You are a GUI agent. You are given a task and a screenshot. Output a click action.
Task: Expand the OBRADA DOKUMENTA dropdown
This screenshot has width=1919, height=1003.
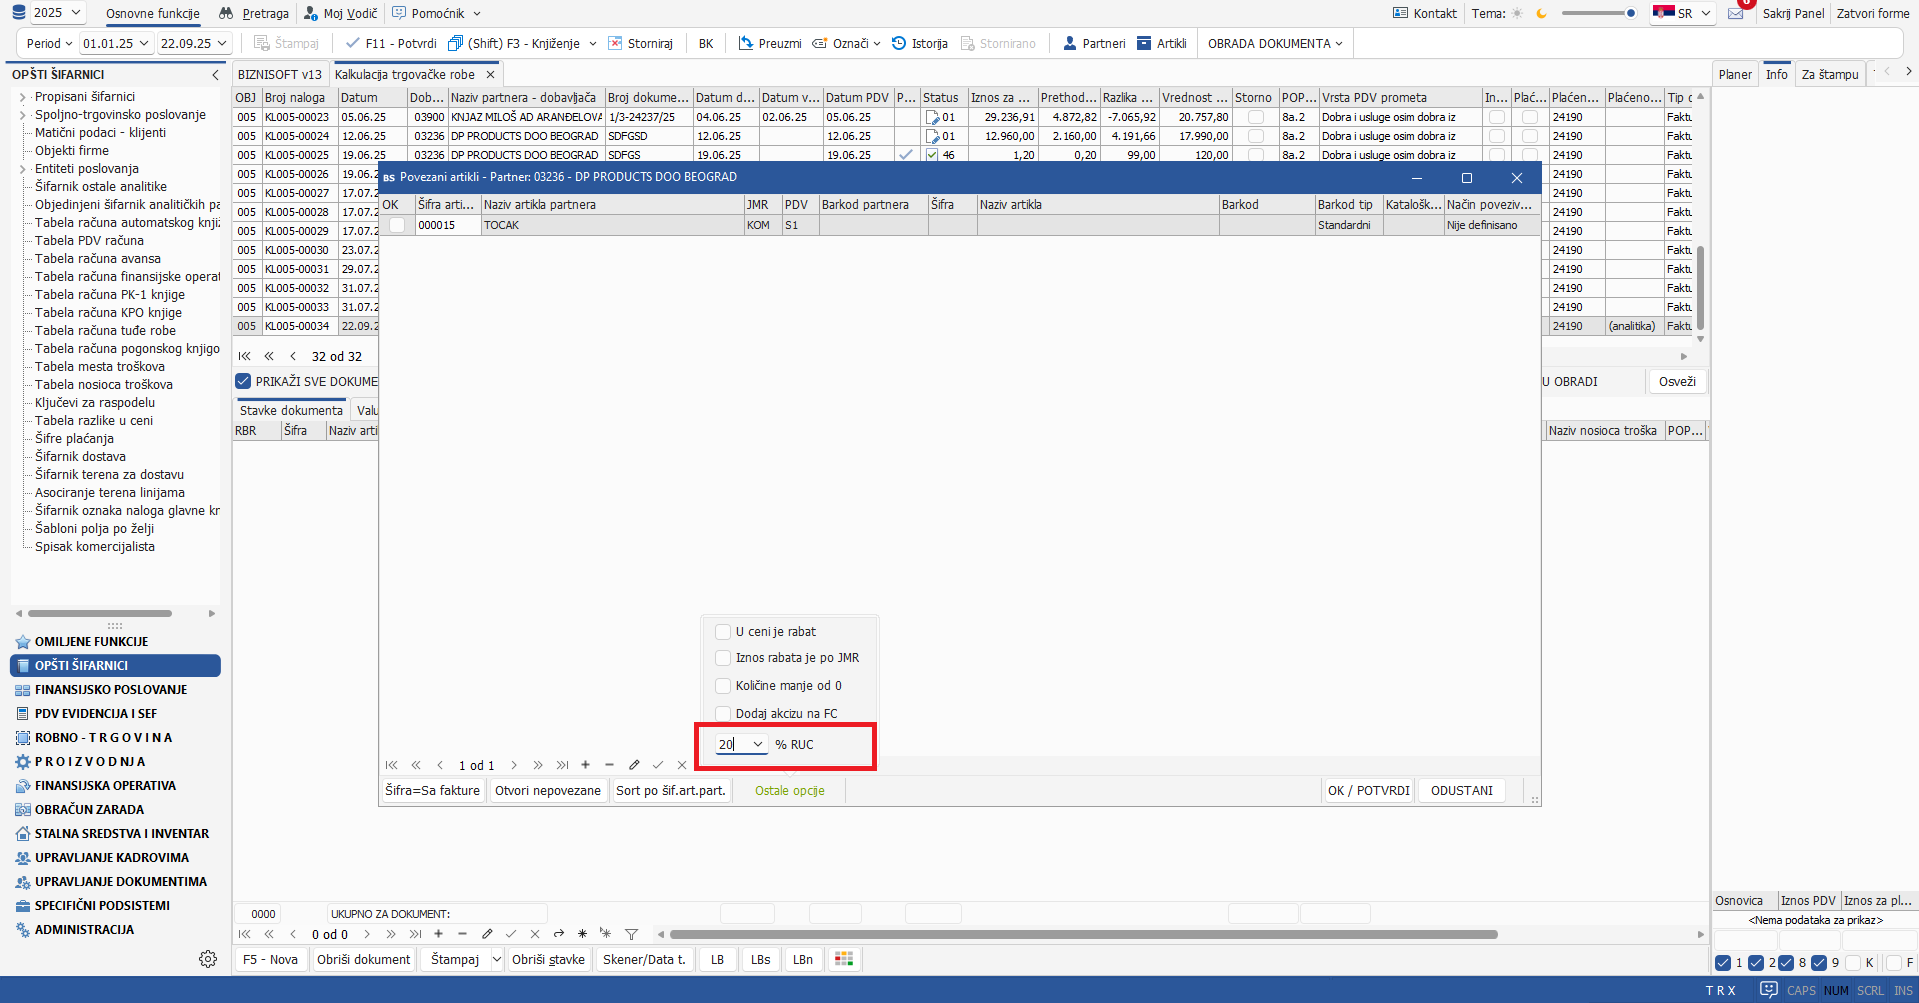coord(1275,43)
